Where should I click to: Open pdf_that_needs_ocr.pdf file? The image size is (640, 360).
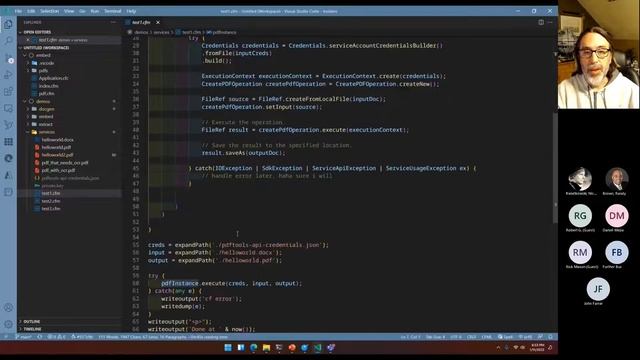64,162
